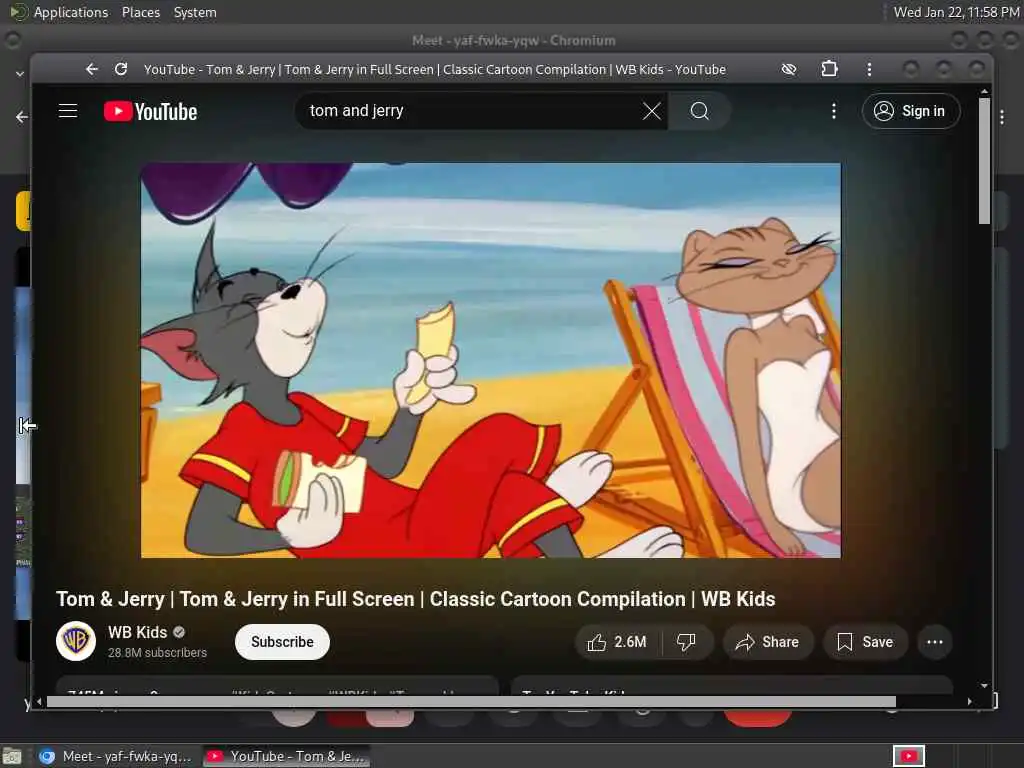
Task: Click '28.8M subscribers' text
Action: point(157,652)
